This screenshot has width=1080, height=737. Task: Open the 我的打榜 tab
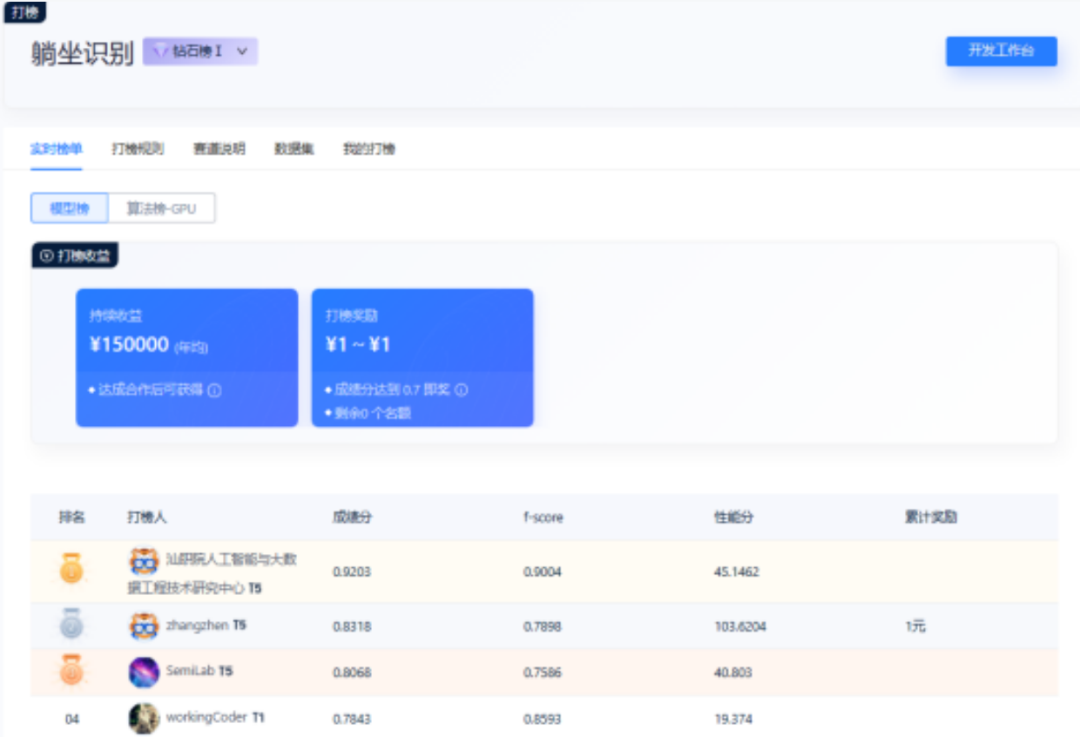coord(369,149)
